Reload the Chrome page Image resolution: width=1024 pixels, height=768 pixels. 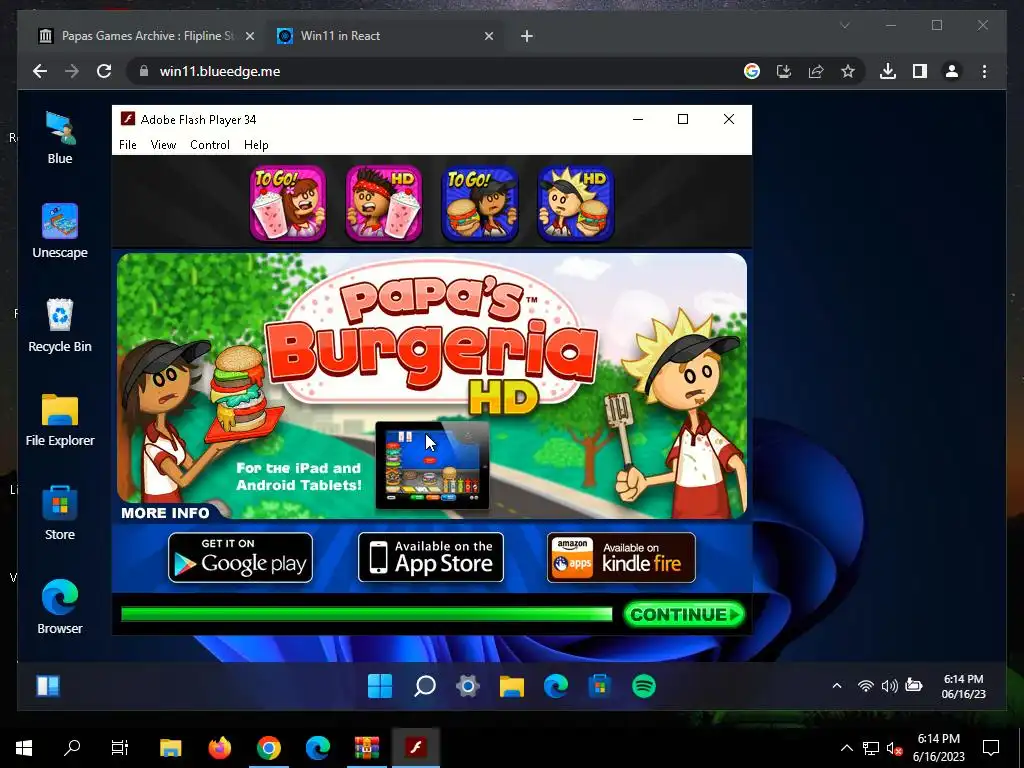pos(104,71)
